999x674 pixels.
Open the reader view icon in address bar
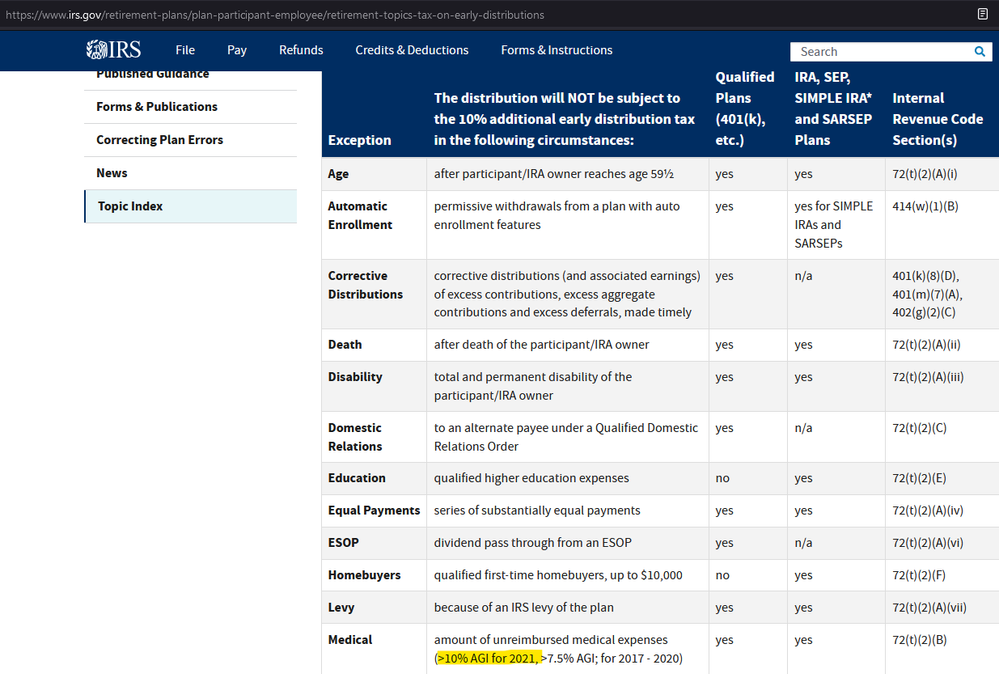click(982, 14)
